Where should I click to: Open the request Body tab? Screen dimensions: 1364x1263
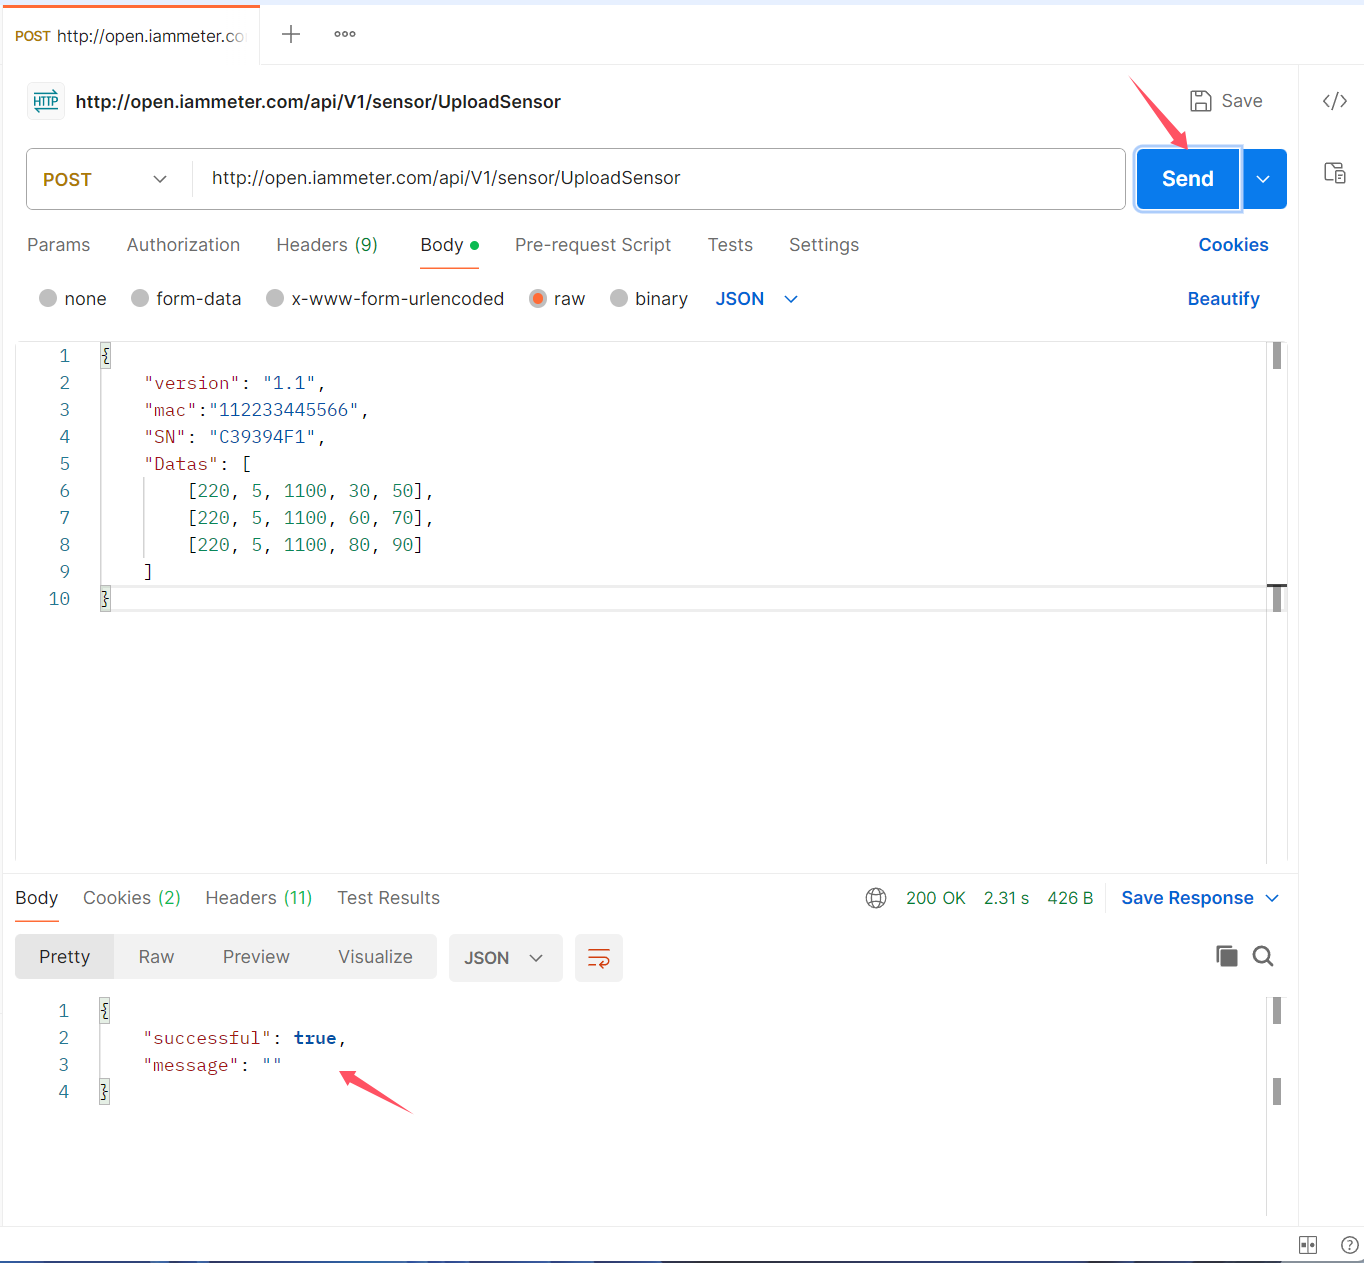click(449, 245)
